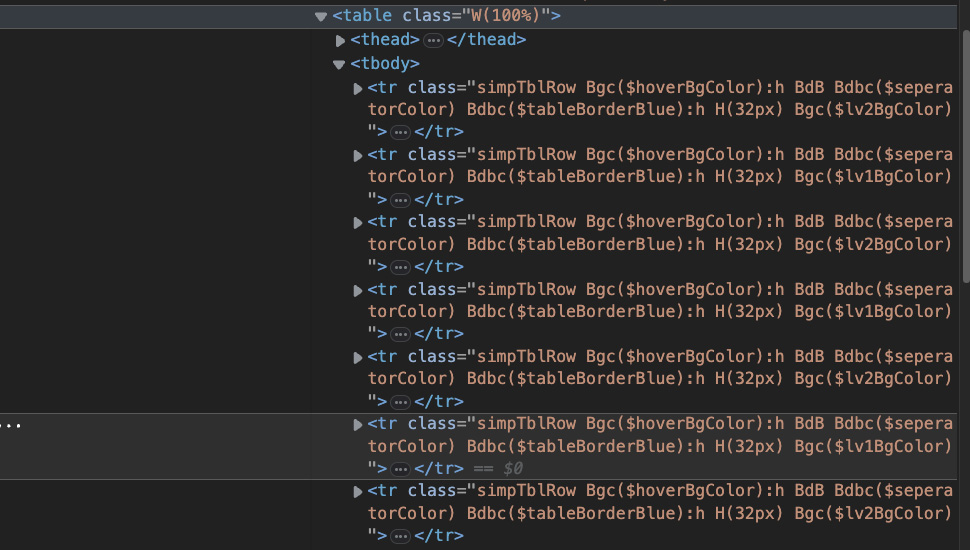The width and height of the screenshot is (970, 550).
Task: Expand the thead node arrow
Action: pos(340,41)
